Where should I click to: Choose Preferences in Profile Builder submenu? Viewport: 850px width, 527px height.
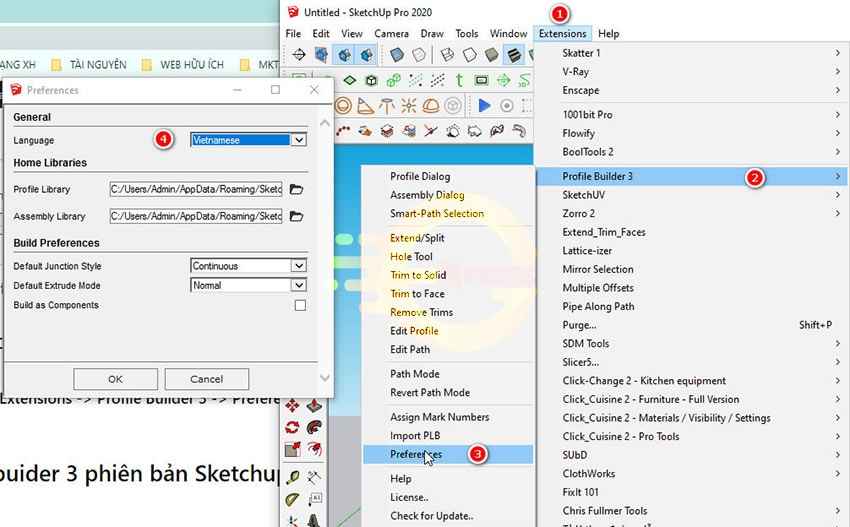pyautogui.click(x=448, y=454)
